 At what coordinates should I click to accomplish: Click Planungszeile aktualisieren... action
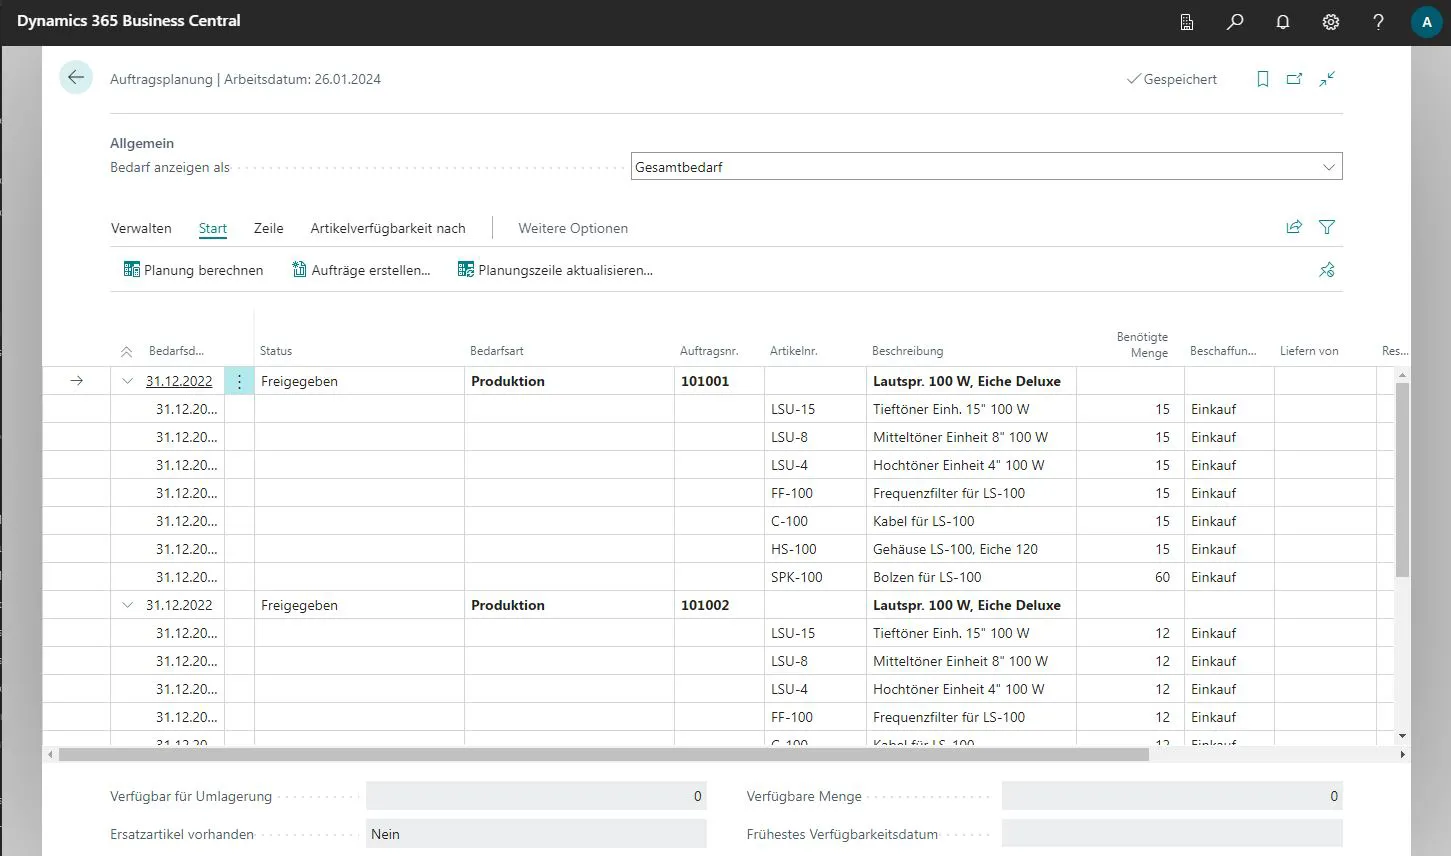tap(555, 270)
